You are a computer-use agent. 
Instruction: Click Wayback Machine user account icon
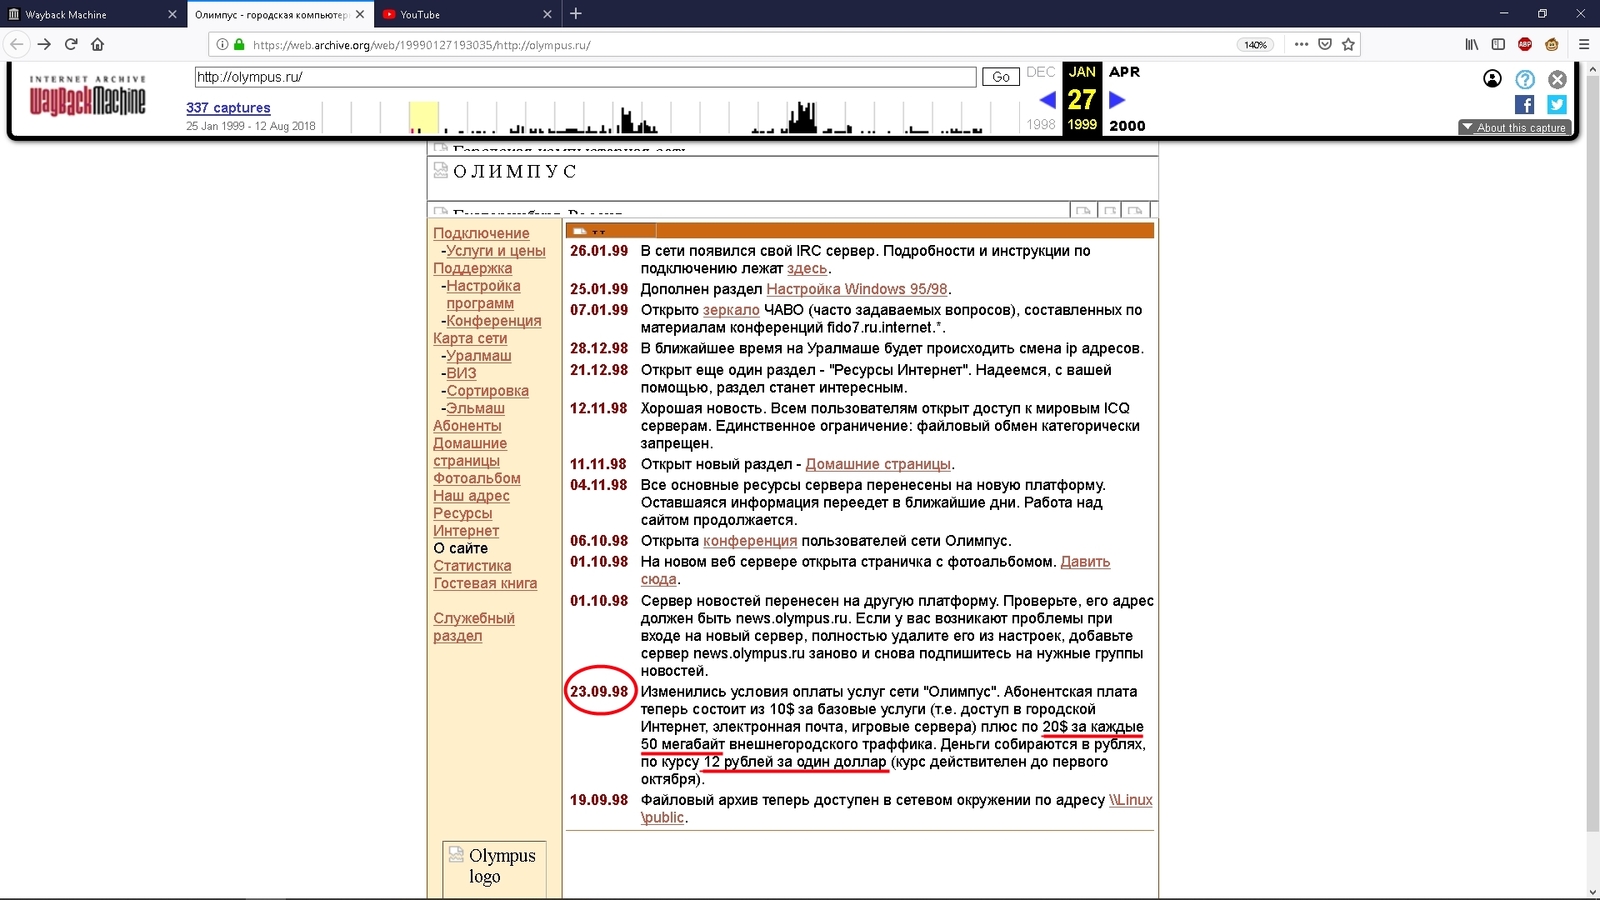(1492, 79)
